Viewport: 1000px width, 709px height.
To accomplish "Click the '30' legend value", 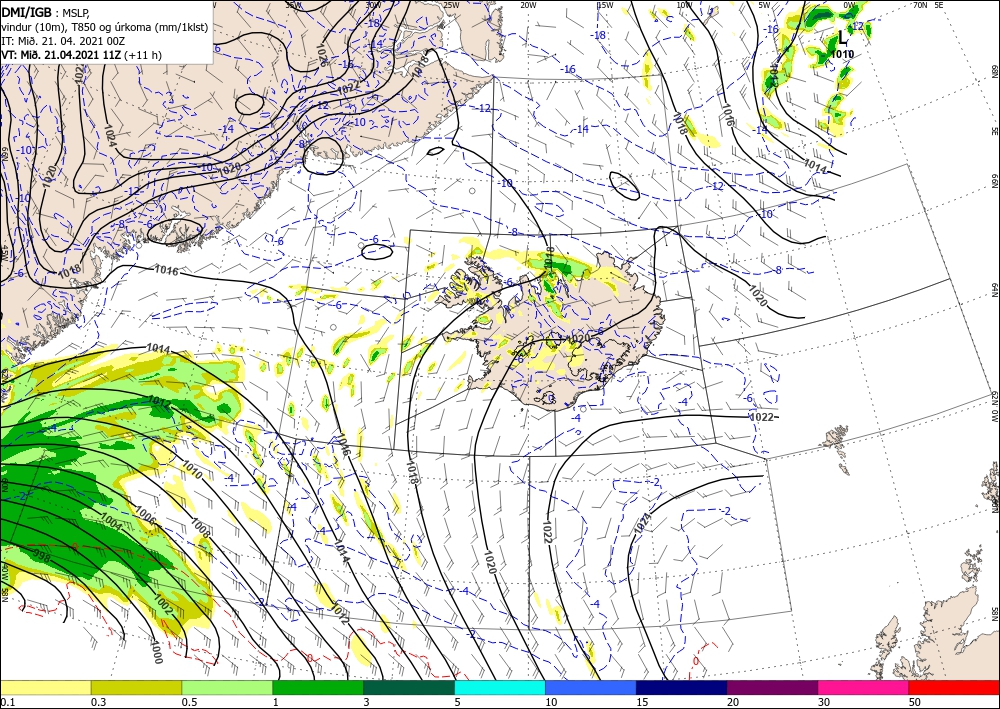I will [825, 702].
